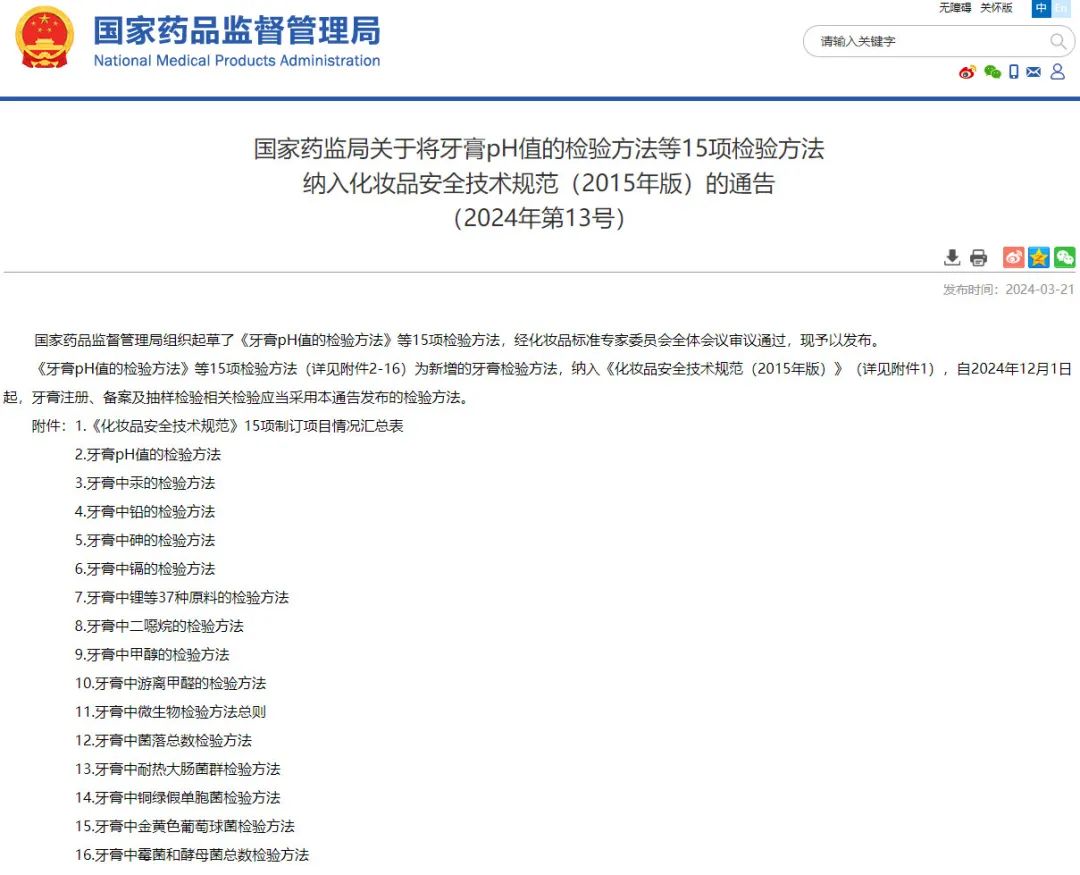The height and width of the screenshot is (875, 1080).
Task: Download the notice via download icon
Action: [952, 258]
